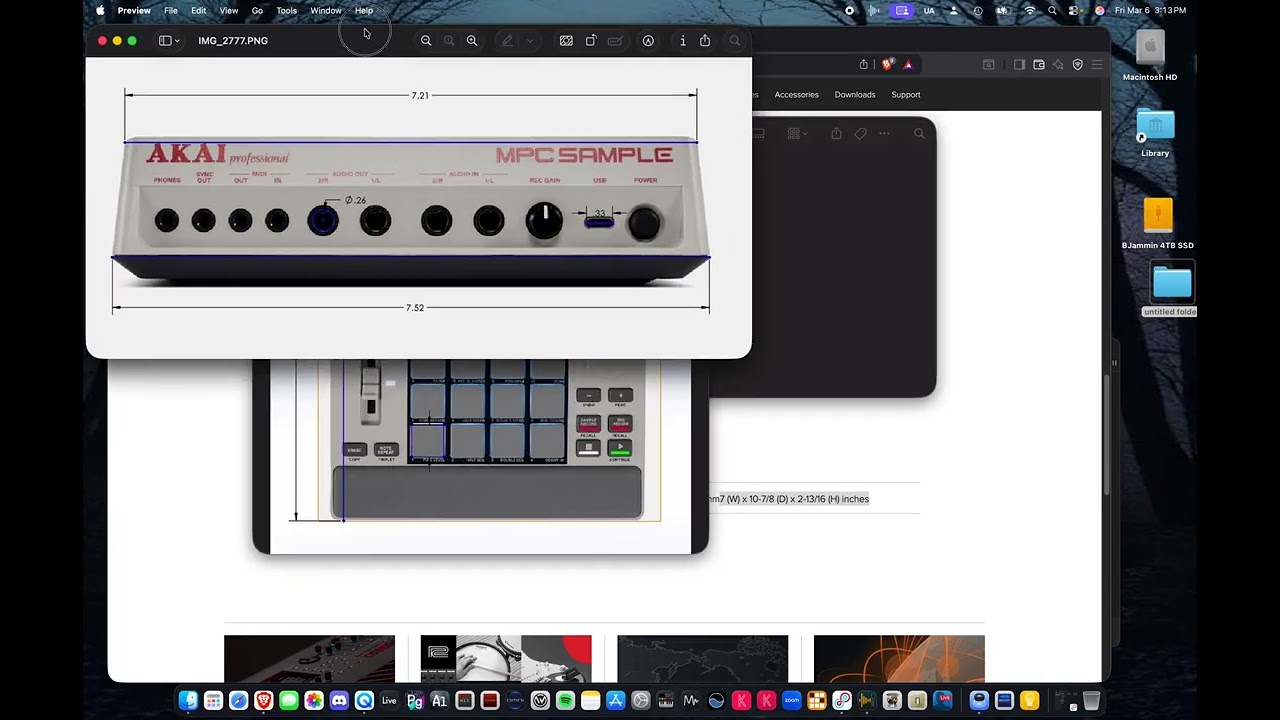Open the View menu
The height and width of the screenshot is (720, 1280).
(229, 11)
